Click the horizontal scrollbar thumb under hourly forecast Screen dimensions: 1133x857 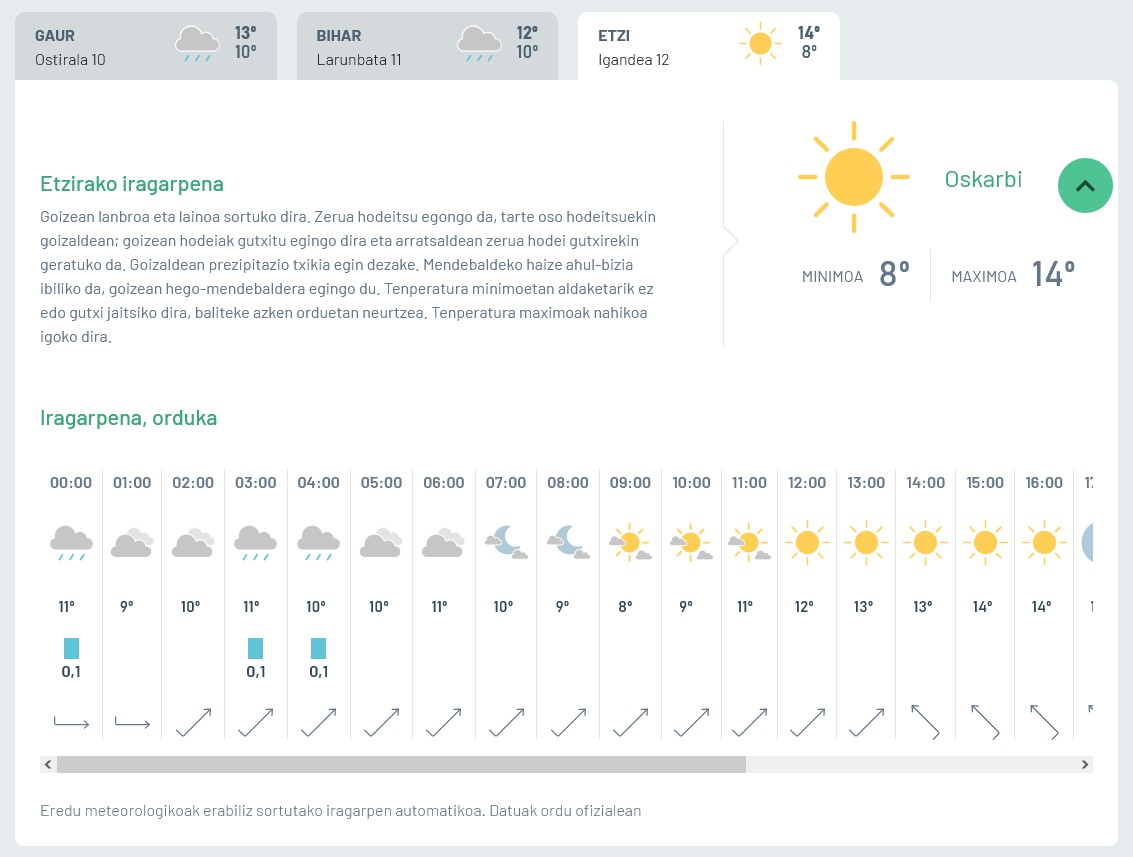point(401,765)
